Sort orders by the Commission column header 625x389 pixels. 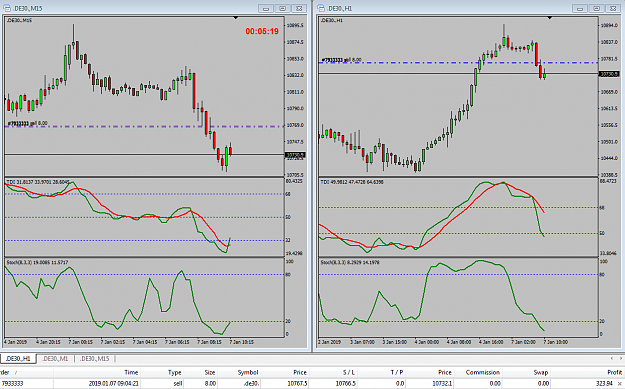pos(483,372)
